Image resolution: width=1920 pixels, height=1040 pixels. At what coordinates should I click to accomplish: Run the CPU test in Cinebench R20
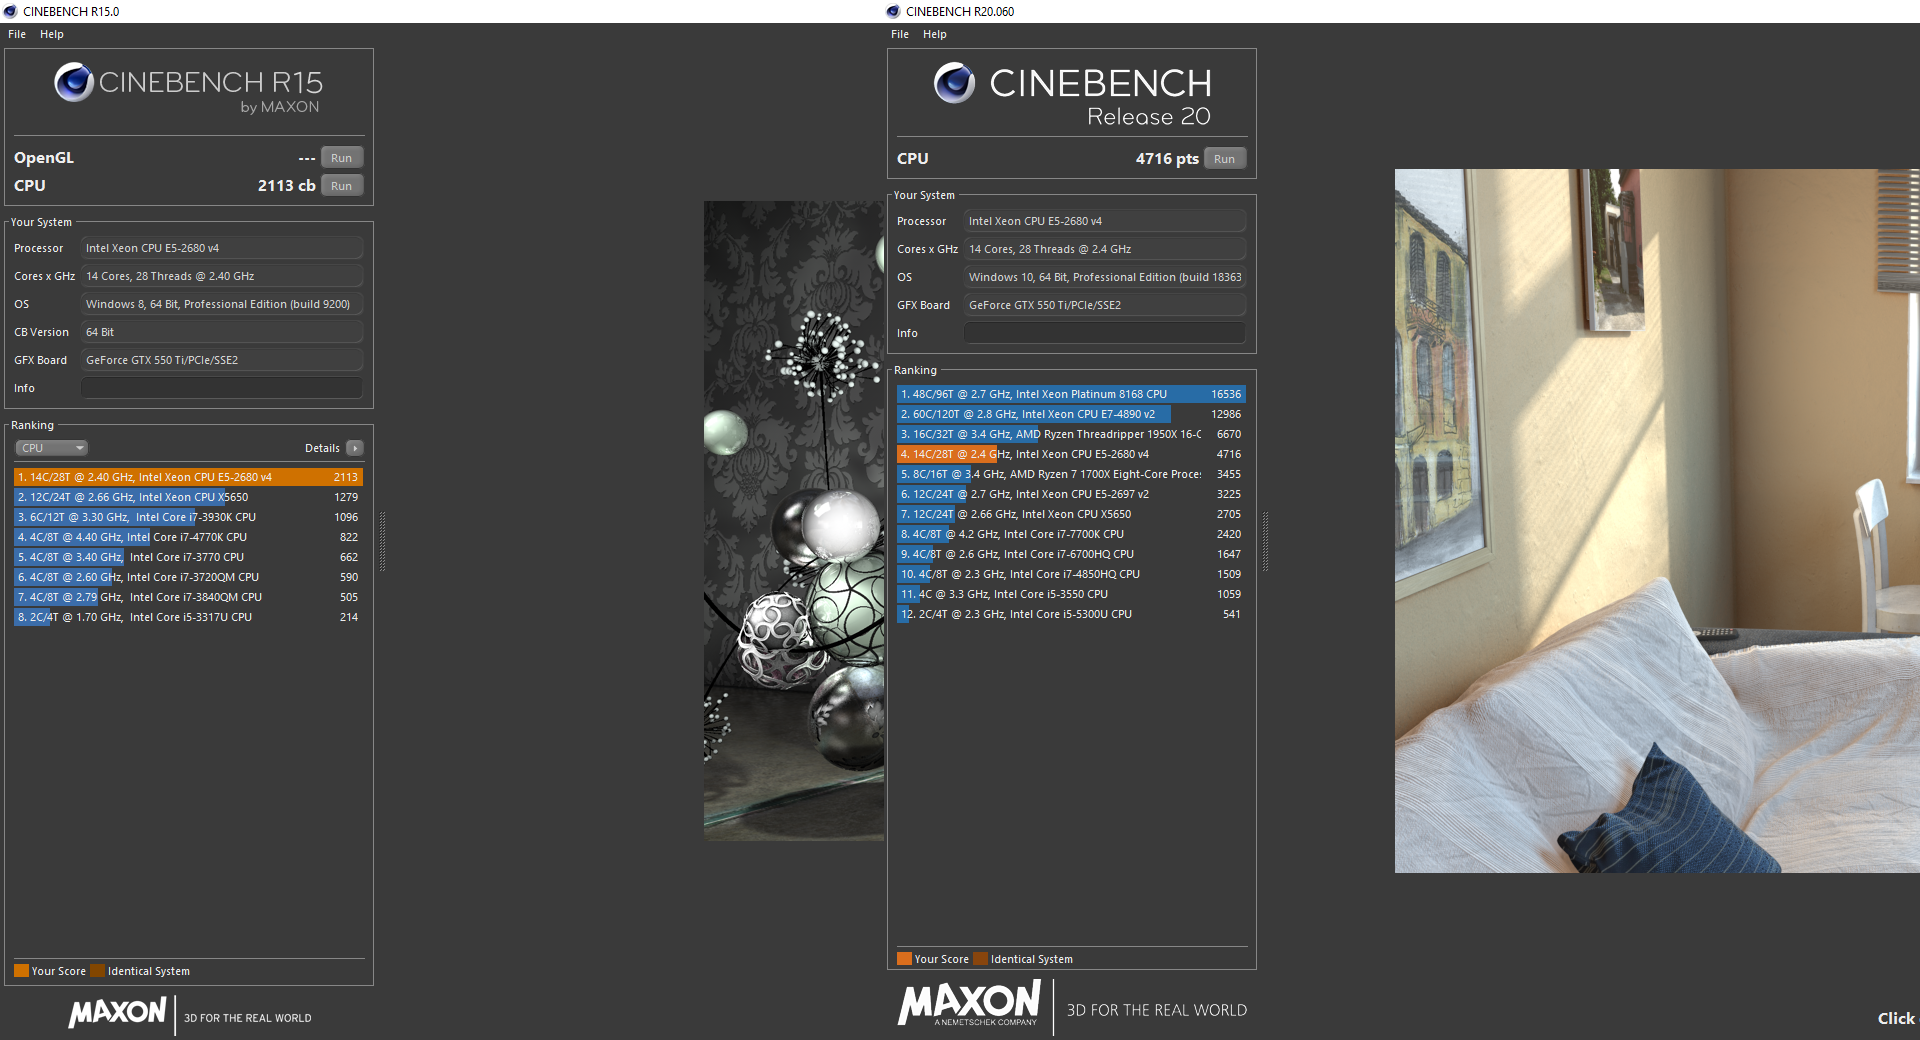point(1225,159)
